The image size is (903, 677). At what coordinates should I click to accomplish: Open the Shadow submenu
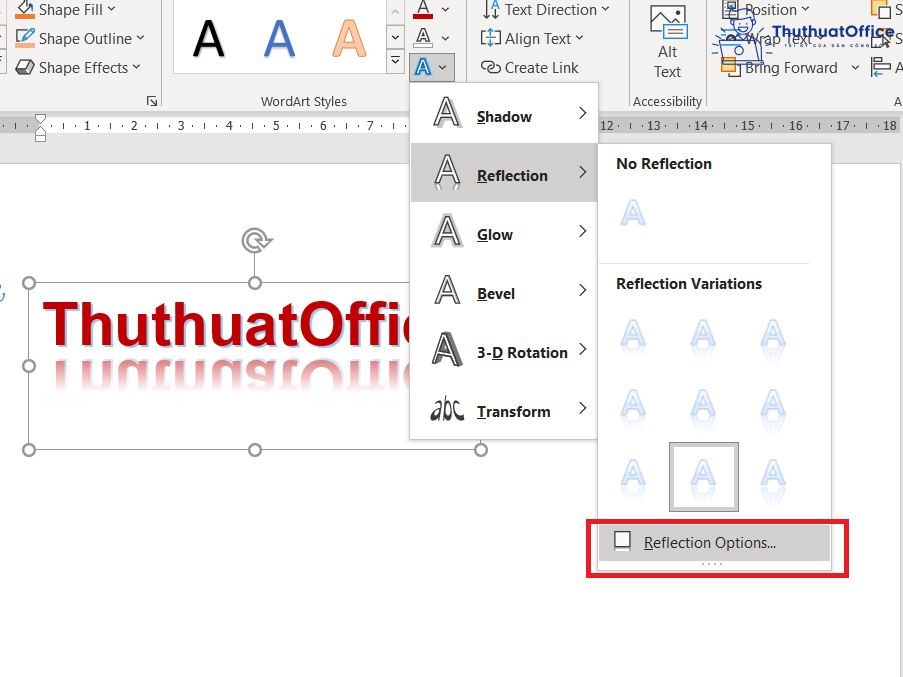point(504,114)
